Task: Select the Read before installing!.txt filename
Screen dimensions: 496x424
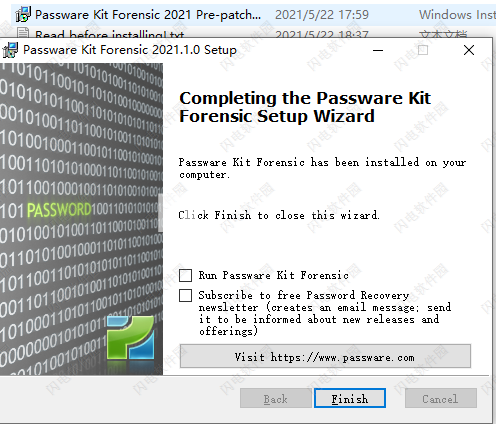Action: click(x=110, y=33)
